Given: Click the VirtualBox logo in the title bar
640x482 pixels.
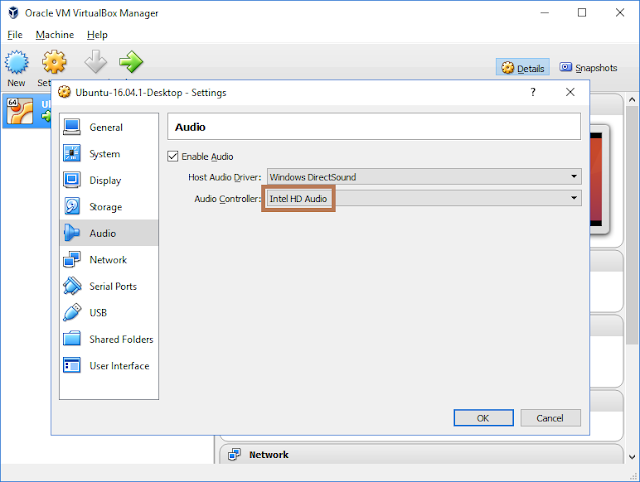Looking at the screenshot, I should tap(13, 13).
